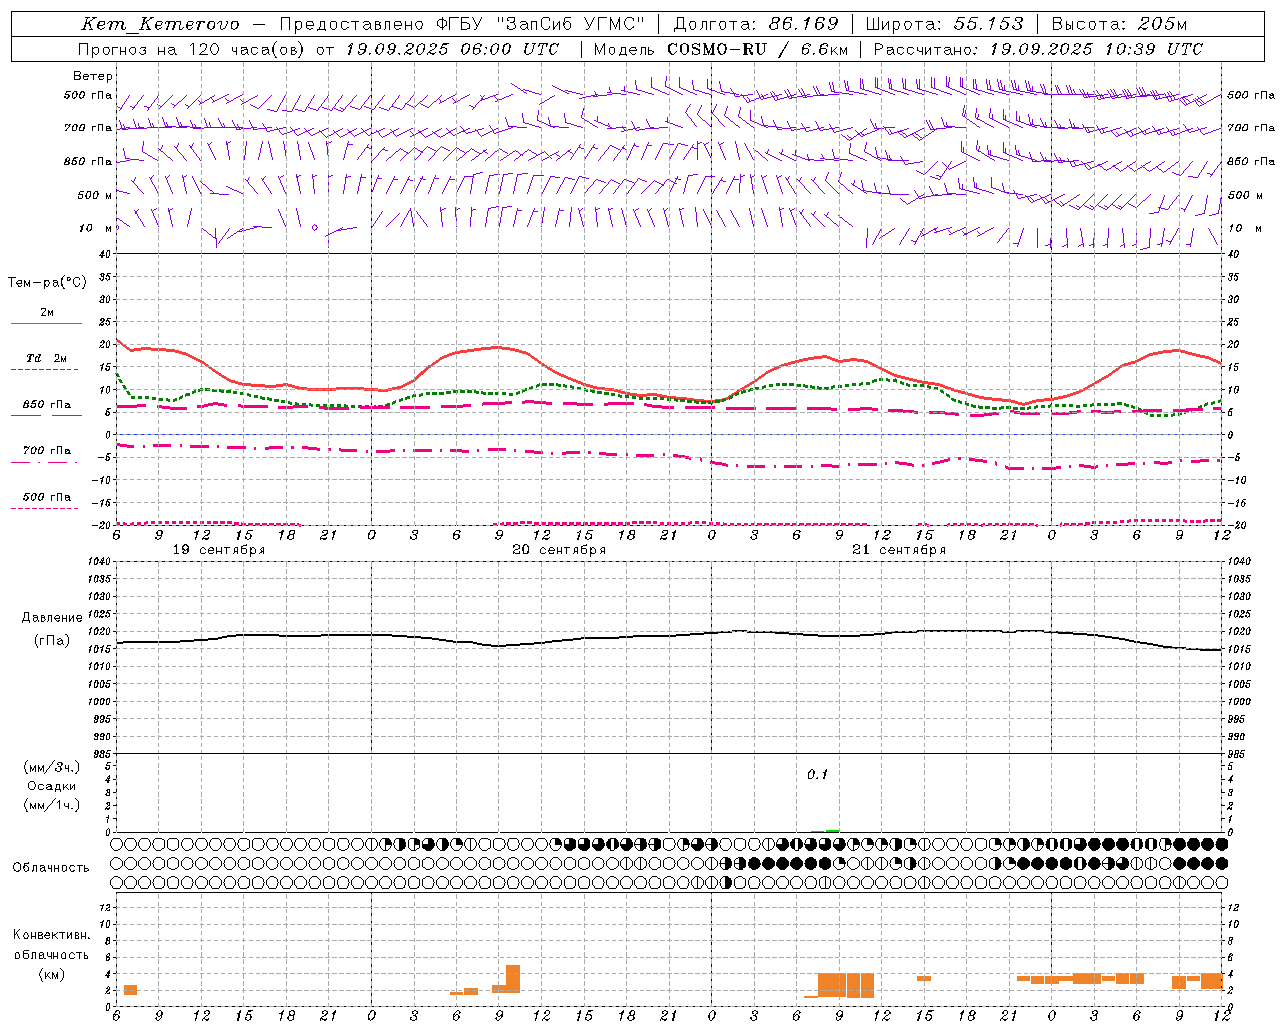This screenshot has height=1024, width=1280.
Task: Click the "Осадки" panel label
Action: (x=52, y=786)
